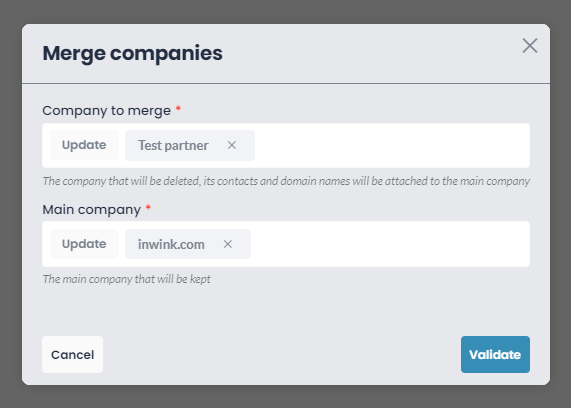Validate the company merge

[x=495, y=354]
